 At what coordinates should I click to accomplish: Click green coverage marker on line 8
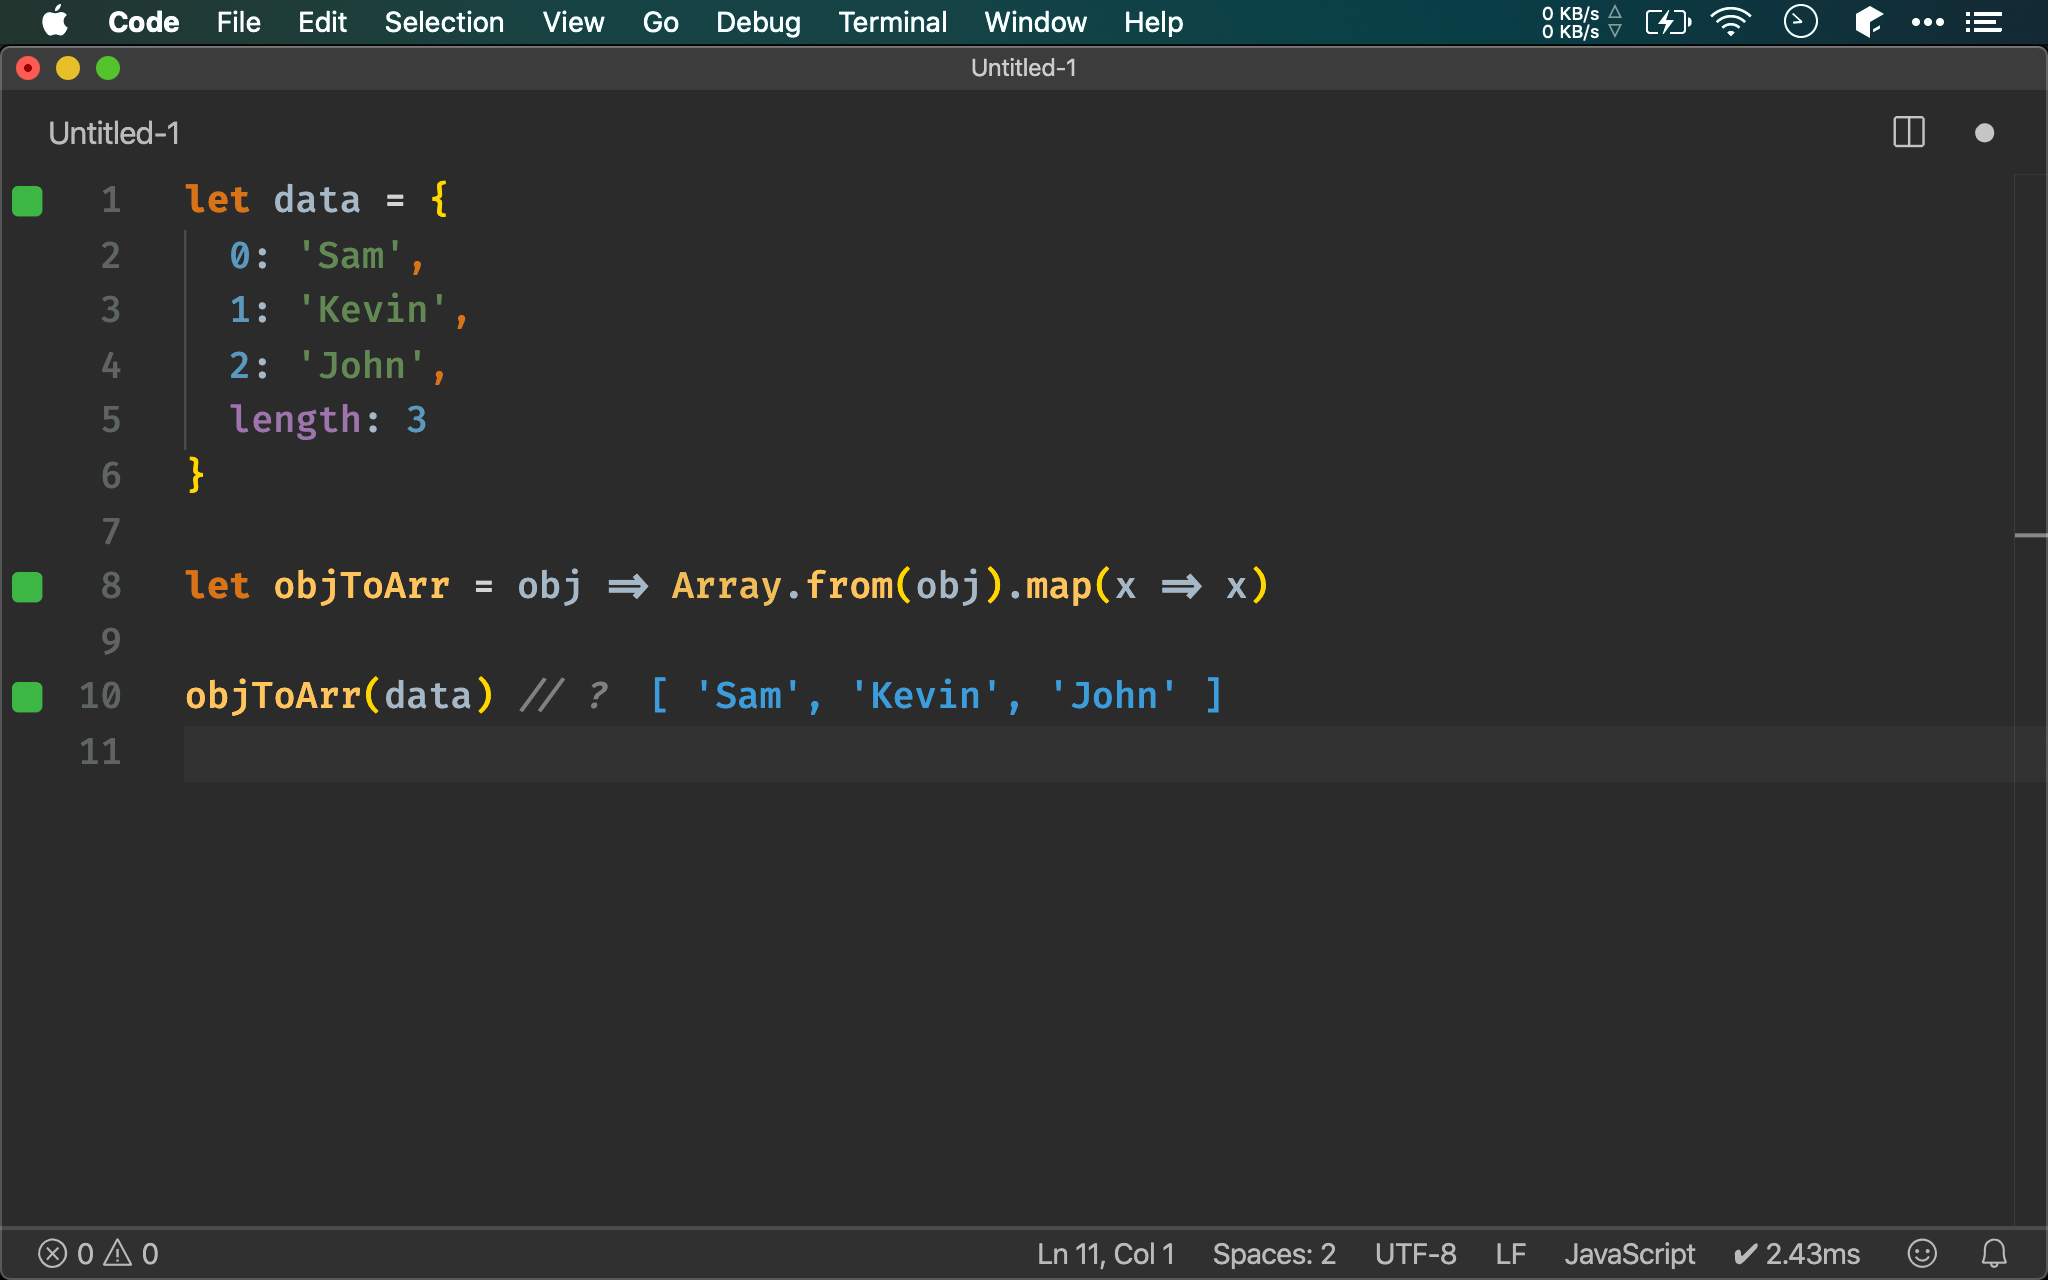click(27, 587)
